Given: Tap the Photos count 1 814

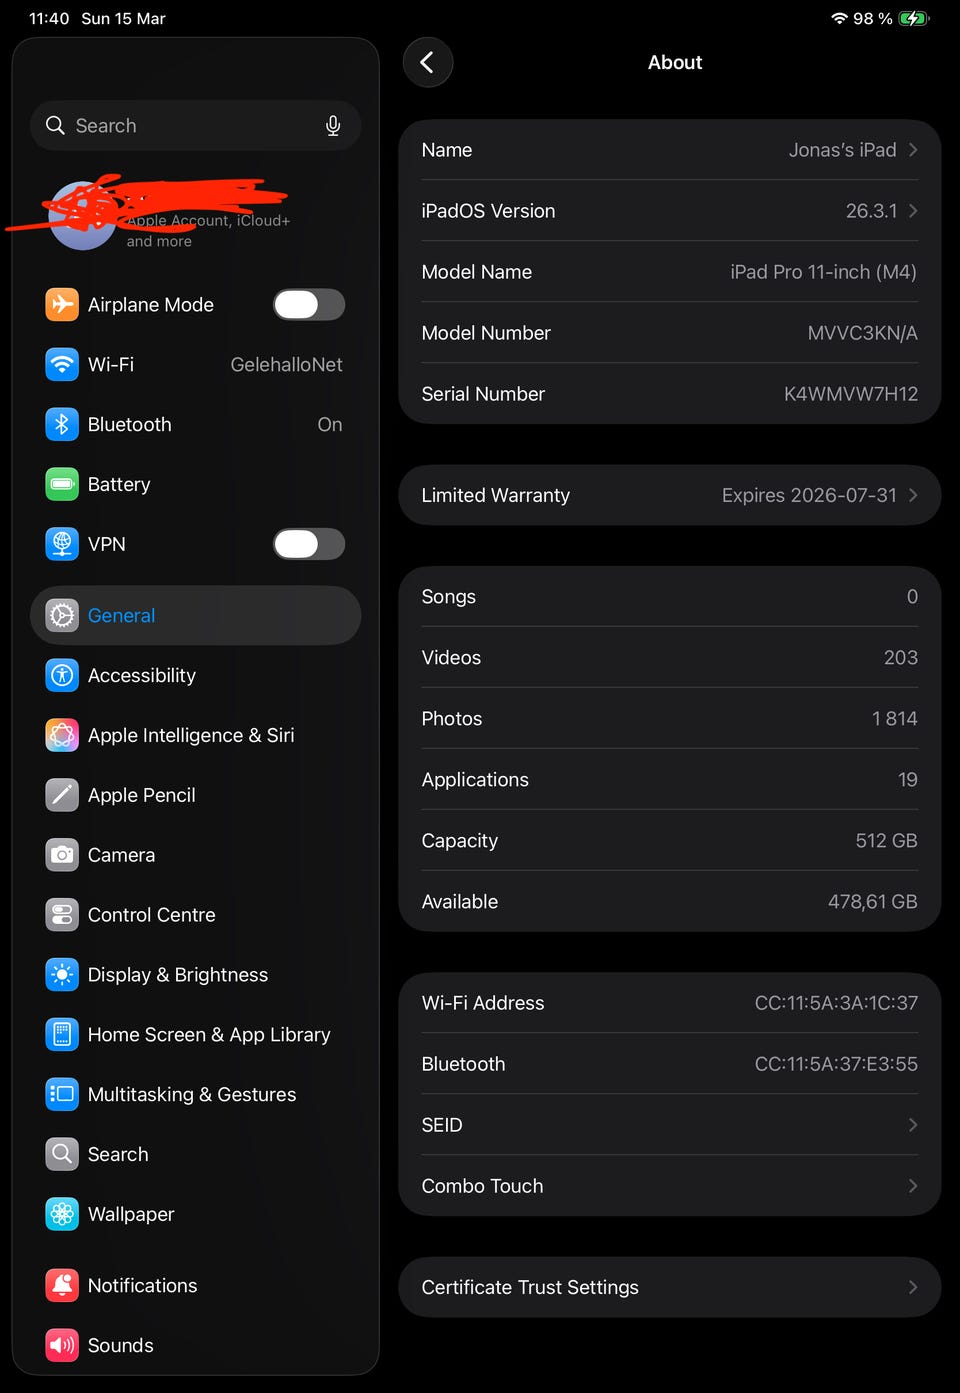Looking at the screenshot, I should point(894,719).
